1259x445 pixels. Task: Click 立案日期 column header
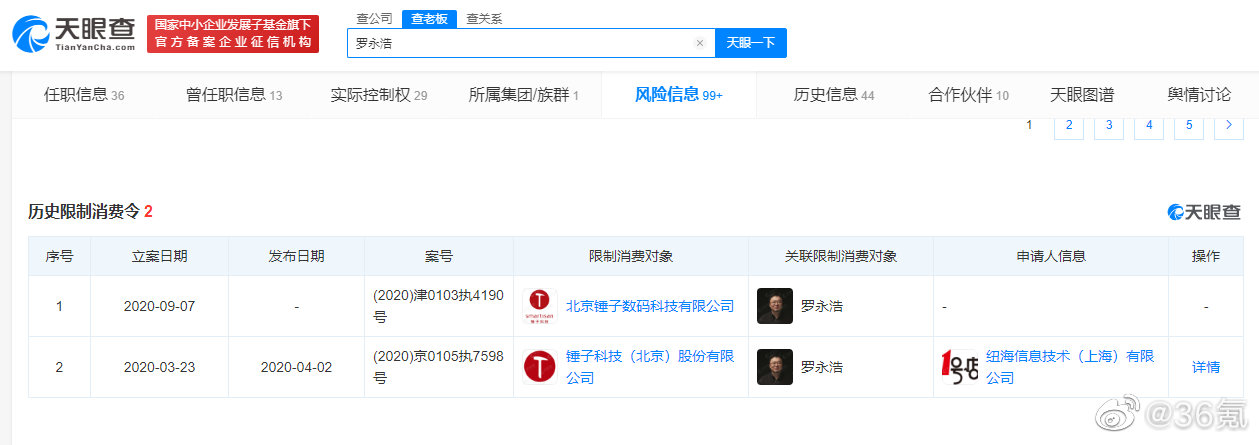click(x=159, y=256)
